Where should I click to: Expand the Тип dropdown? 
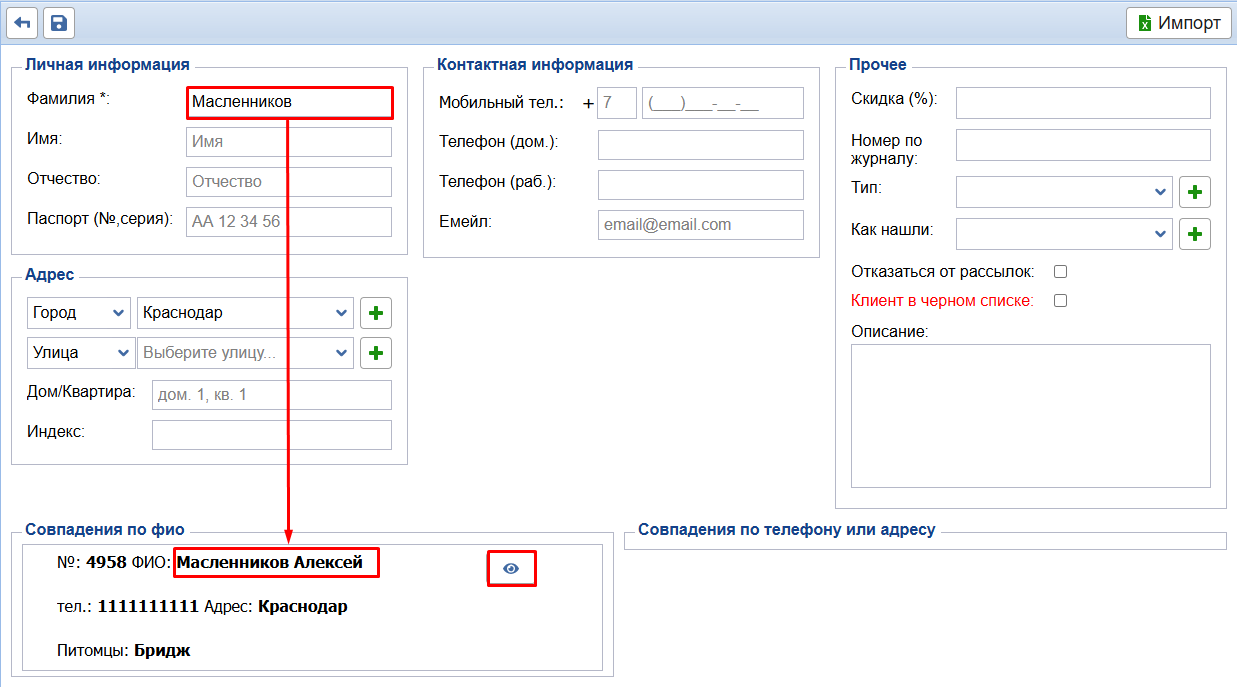(1064, 191)
